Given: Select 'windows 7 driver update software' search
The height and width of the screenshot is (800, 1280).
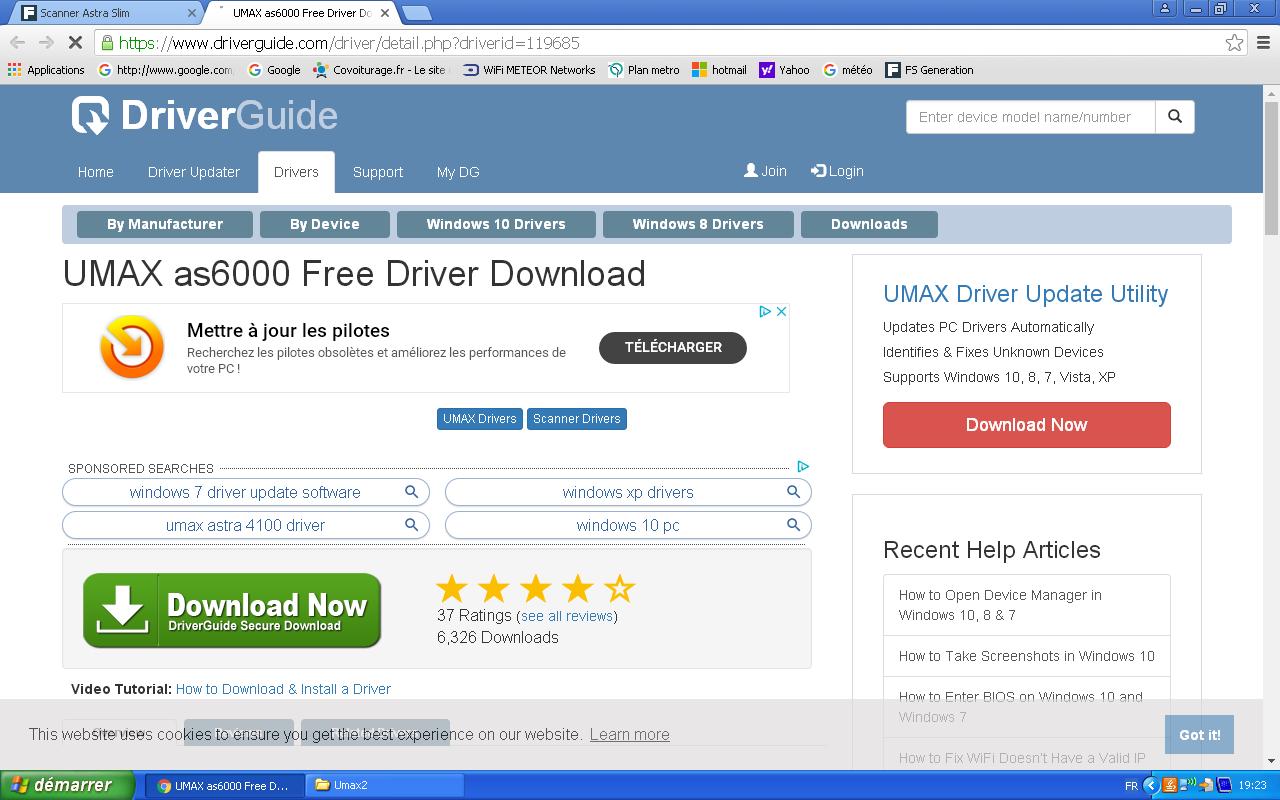Looking at the screenshot, I should click(x=246, y=492).
